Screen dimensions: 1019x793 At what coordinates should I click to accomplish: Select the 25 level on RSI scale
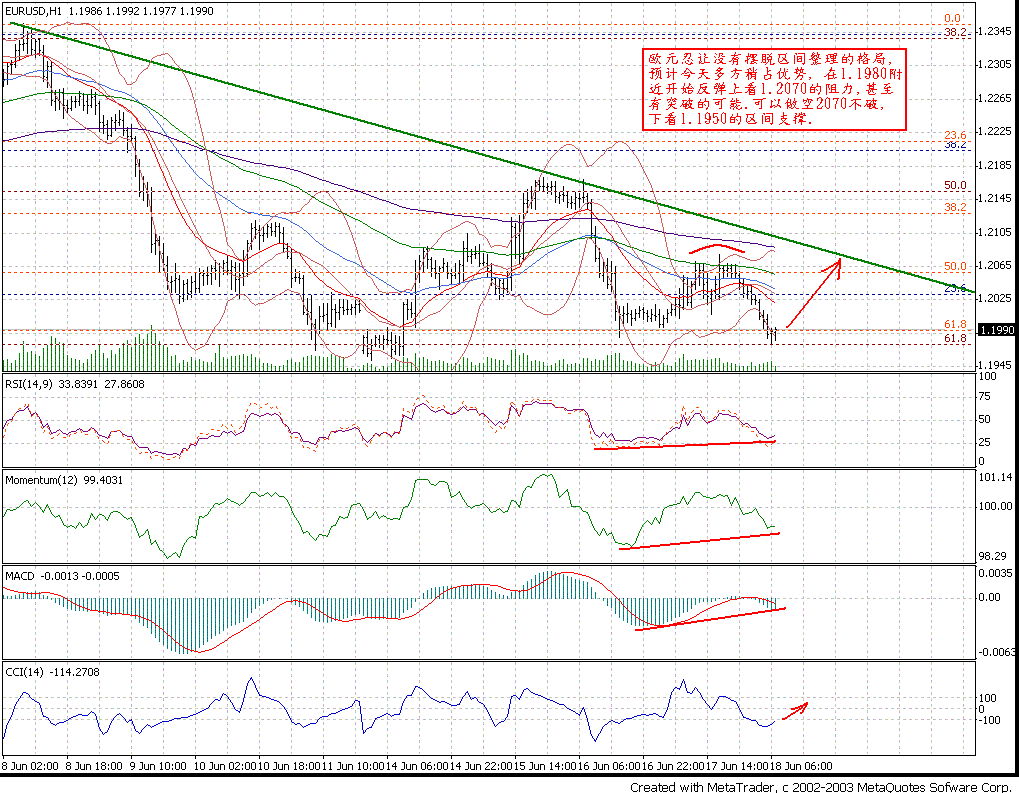[985, 443]
